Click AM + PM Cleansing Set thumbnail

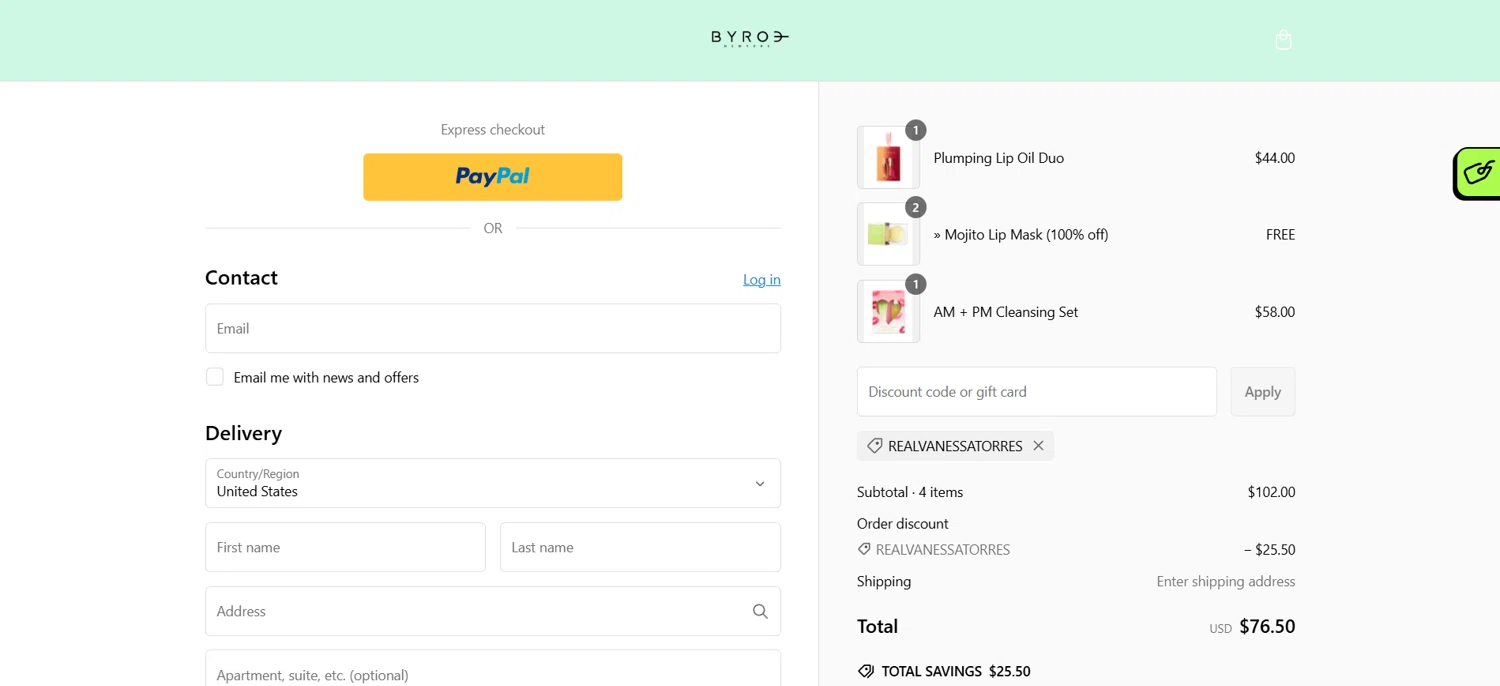click(x=888, y=311)
